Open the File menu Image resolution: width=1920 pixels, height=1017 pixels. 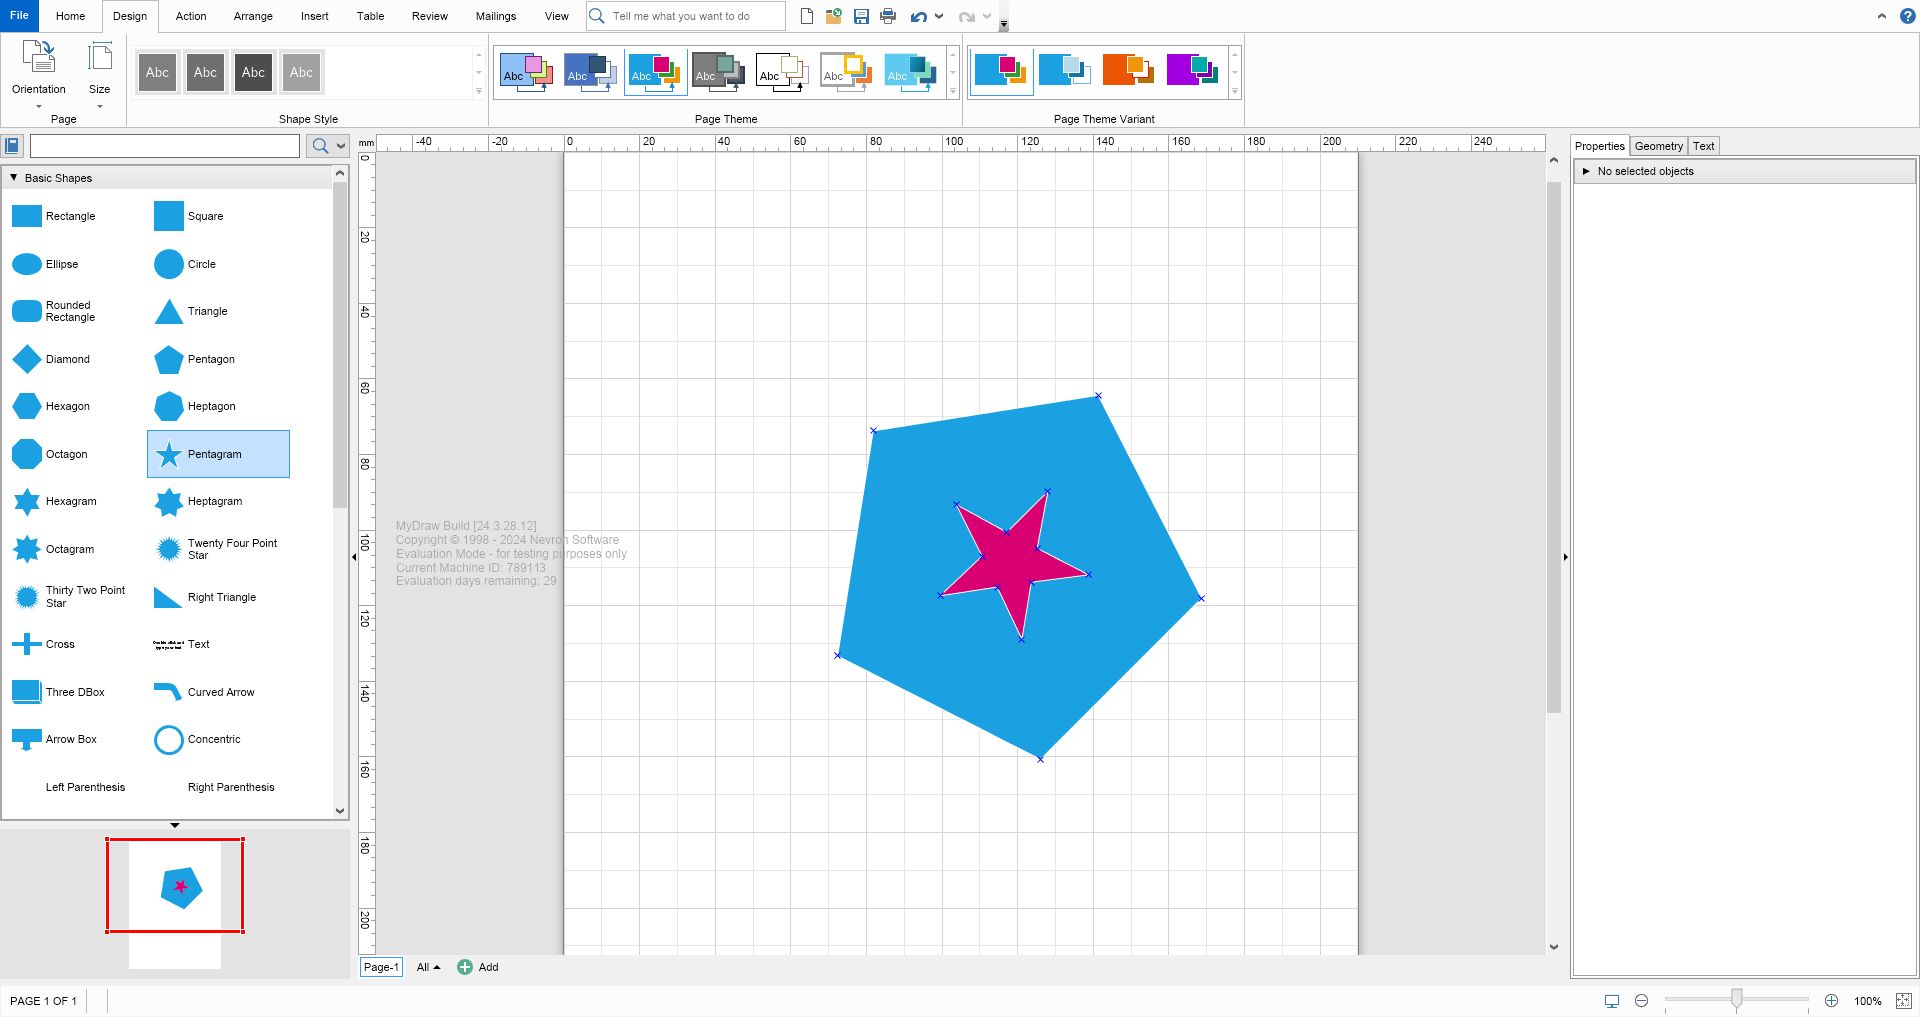(19, 16)
